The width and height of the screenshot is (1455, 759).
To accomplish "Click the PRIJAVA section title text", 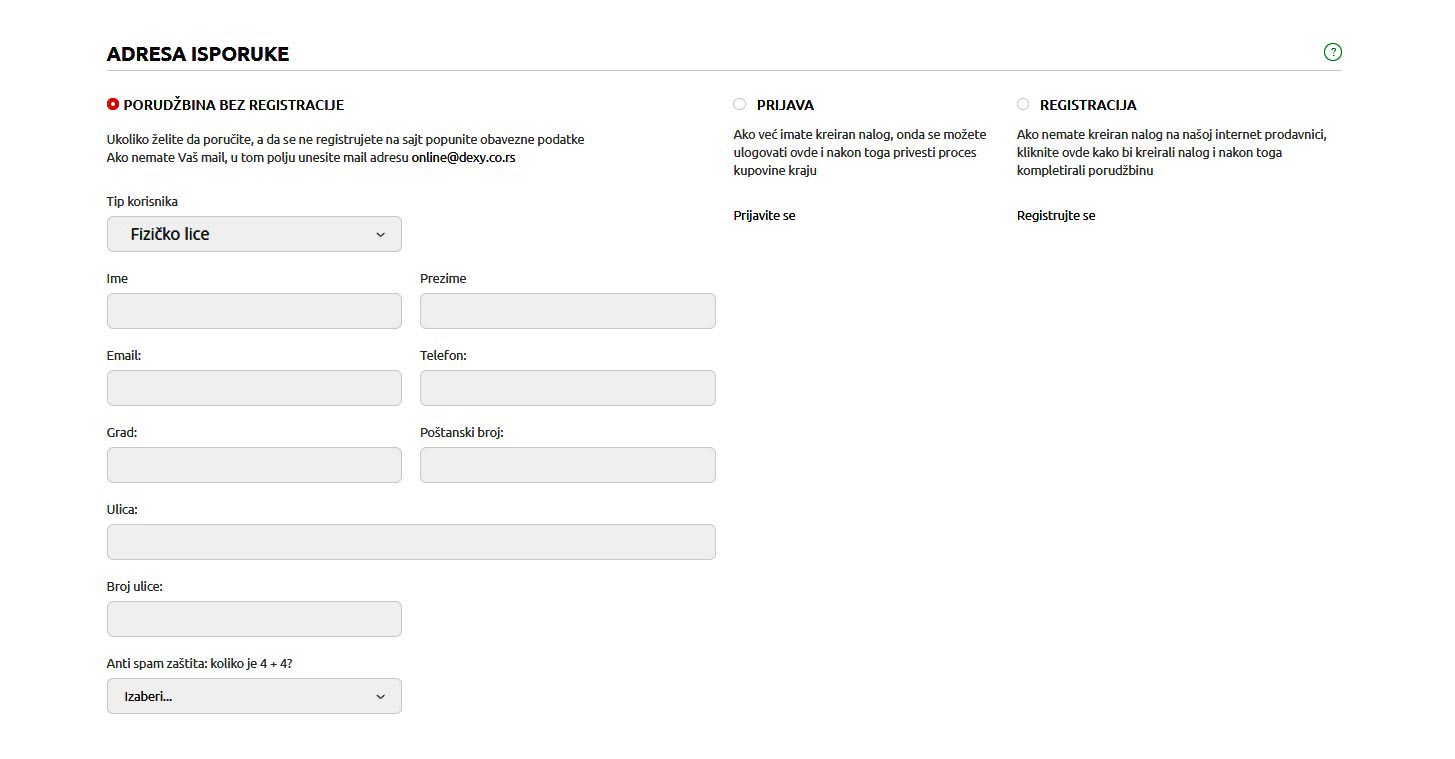I will pyautogui.click(x=785, y=104).
